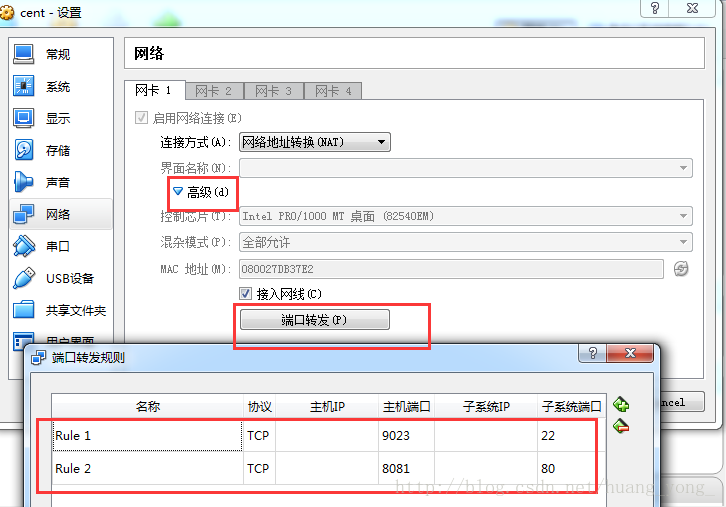The height and width of the screenshot is (507, 726).
Task: Open the 系统 system settings icon
Action: (23, 86)
